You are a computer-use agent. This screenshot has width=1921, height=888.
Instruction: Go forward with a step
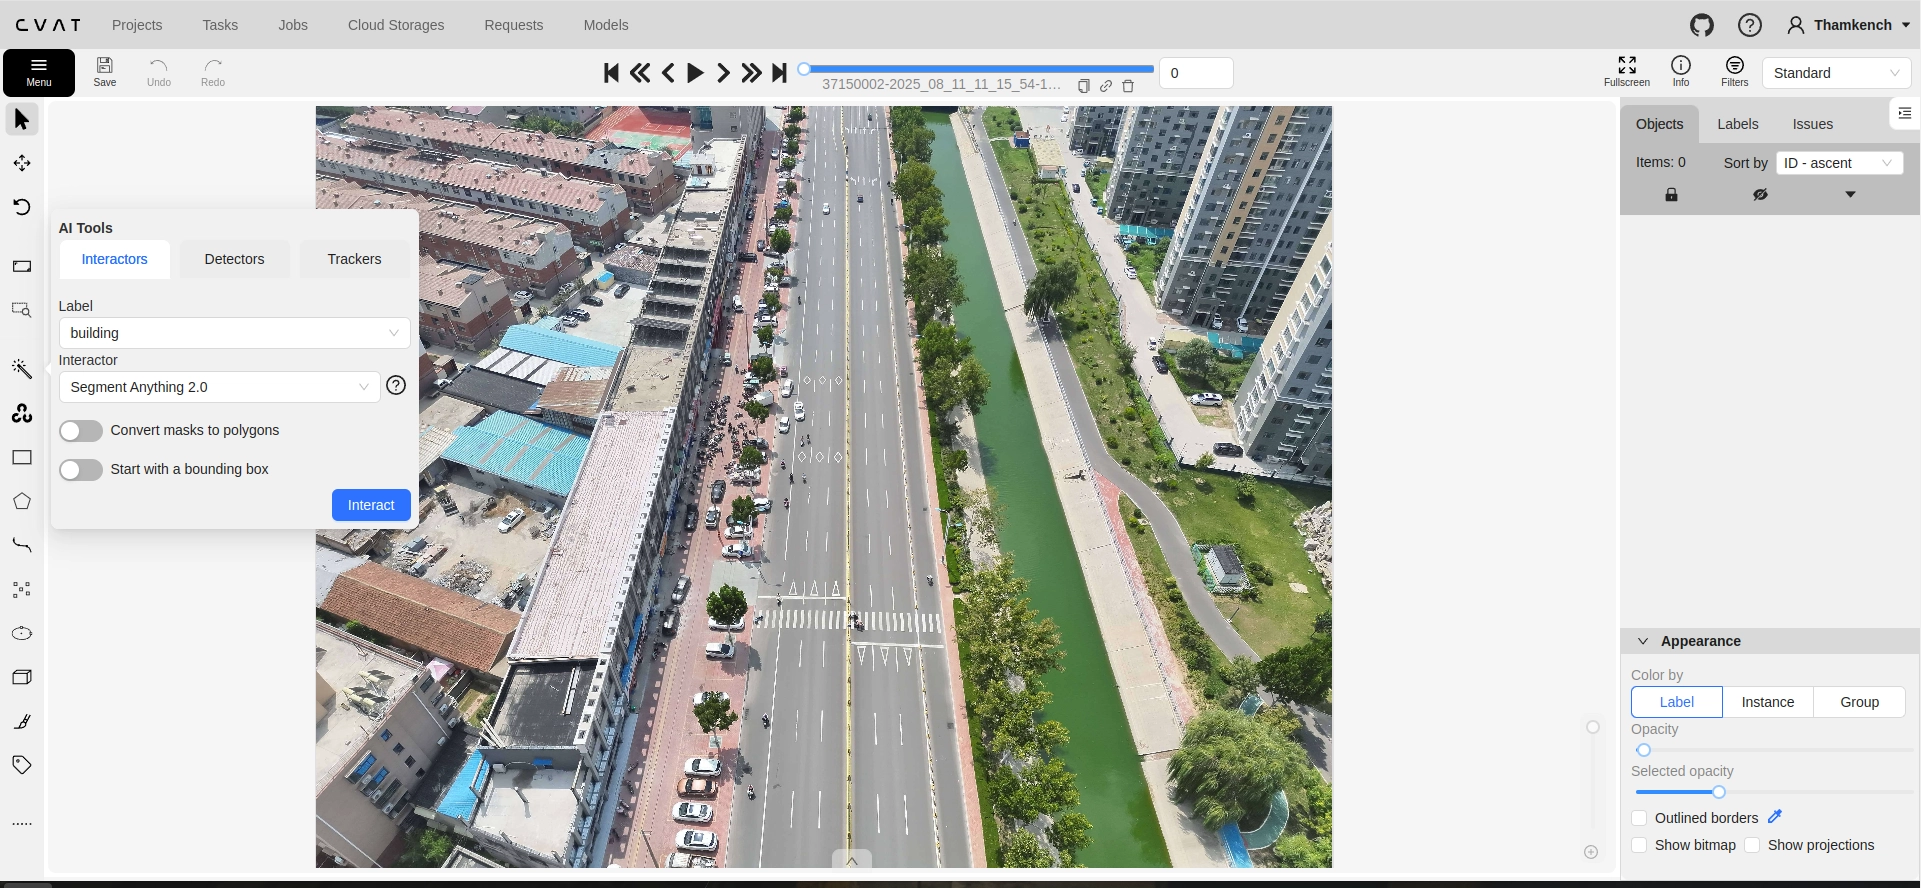coord(751,72)
